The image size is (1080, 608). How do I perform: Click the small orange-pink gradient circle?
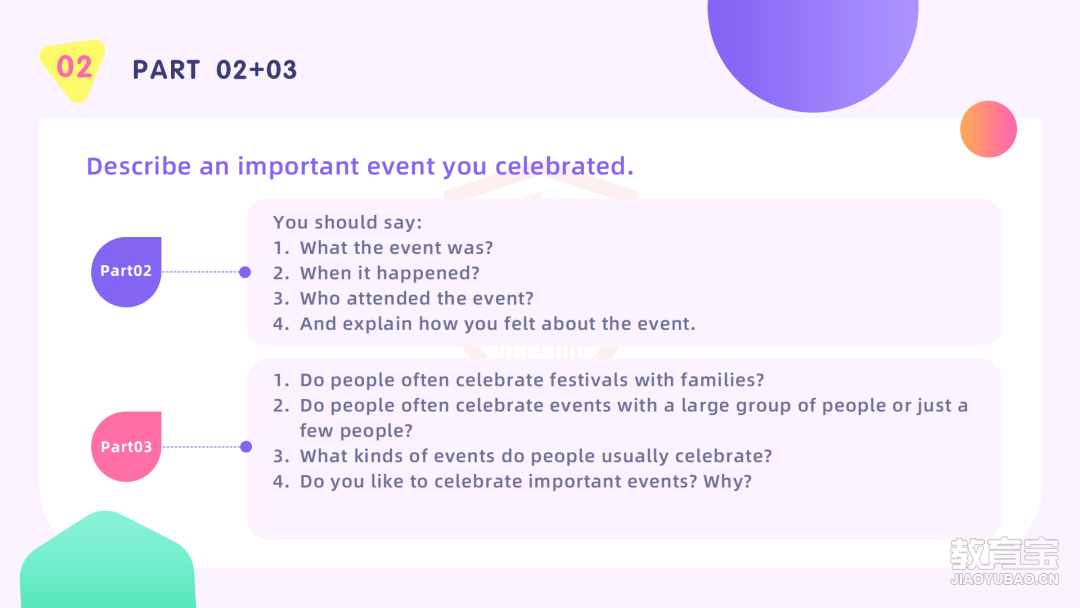[x=988, y=129]
